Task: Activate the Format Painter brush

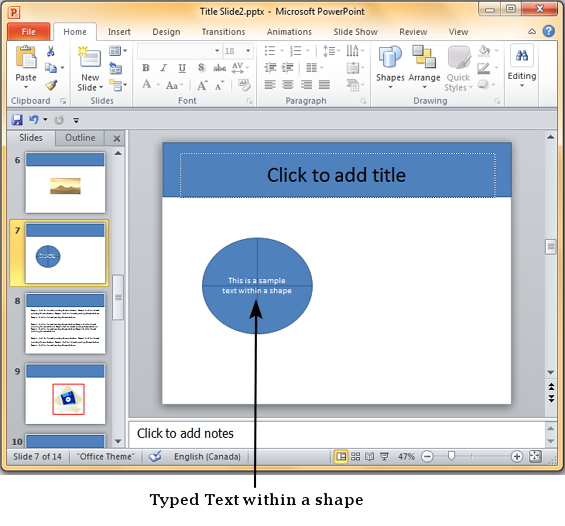Action: 51,85
